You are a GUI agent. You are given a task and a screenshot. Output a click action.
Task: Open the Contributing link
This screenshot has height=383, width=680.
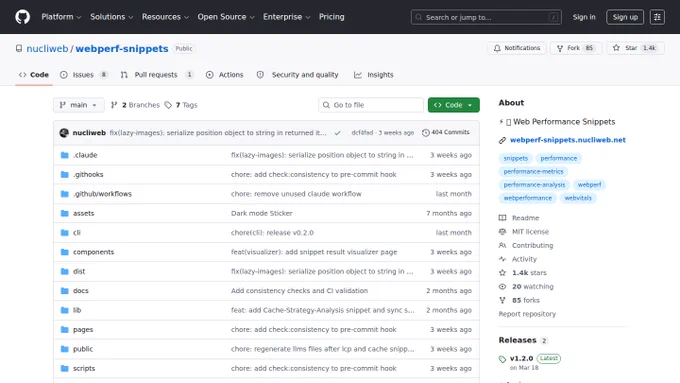tap(526, 246)
